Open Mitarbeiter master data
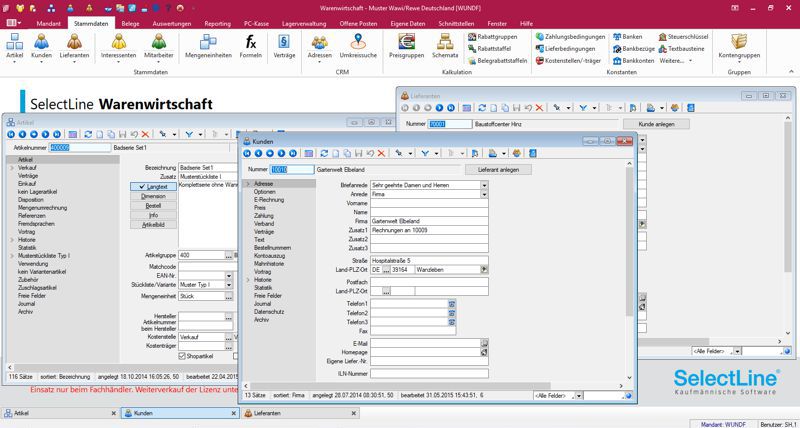800x428 pixels. [x=159, y=46]
